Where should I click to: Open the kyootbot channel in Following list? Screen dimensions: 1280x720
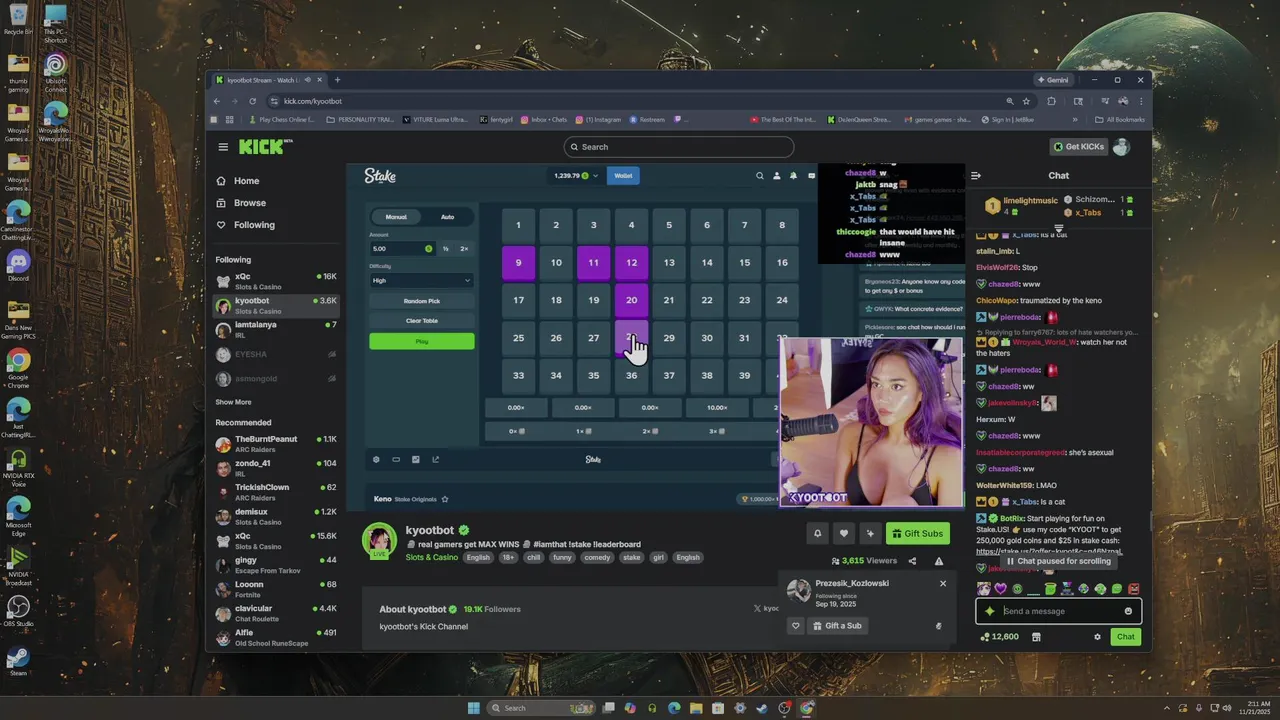(275, 305)
